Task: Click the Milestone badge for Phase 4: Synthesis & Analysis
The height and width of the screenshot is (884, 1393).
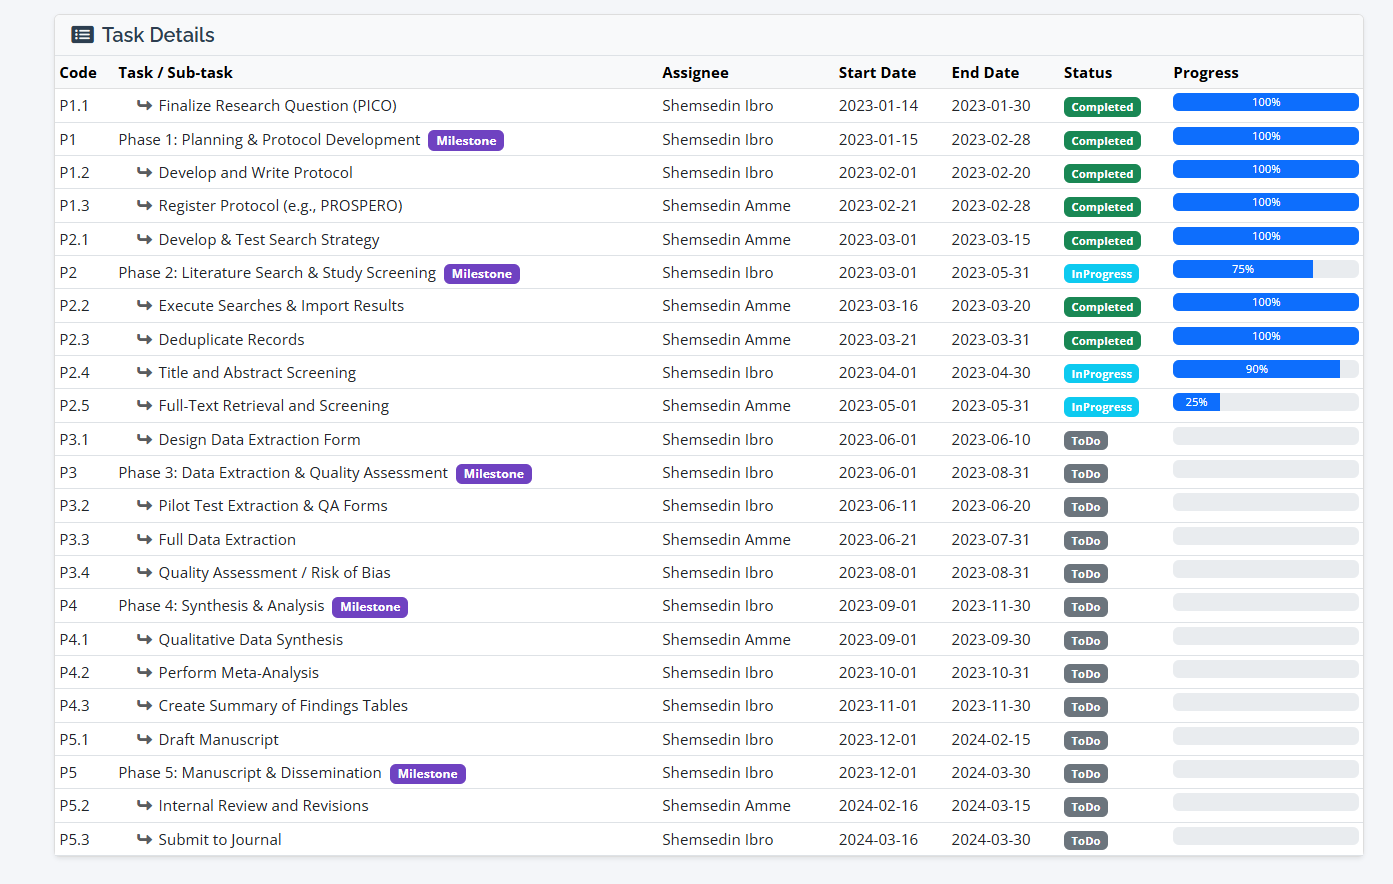Action: click(x=369, y=607)
